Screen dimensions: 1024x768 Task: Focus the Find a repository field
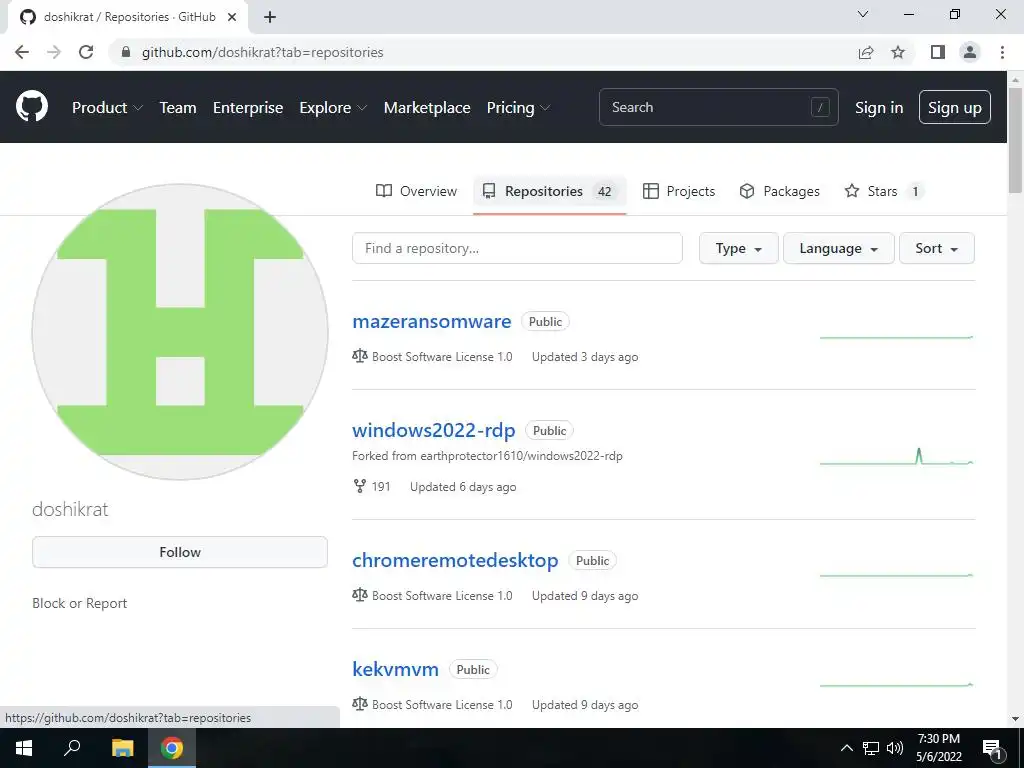pyautogui.click(x=517, y=248)
